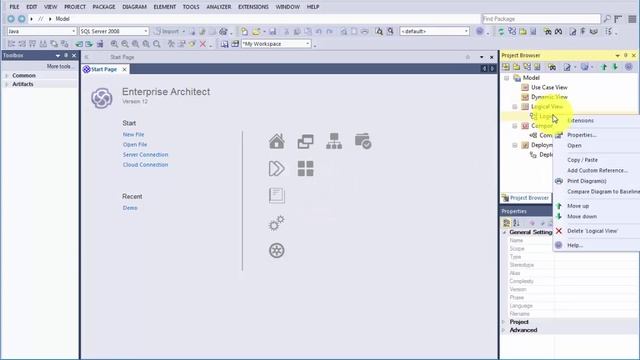
Task: Open the recent Demo project link
Action: (130, 208)
